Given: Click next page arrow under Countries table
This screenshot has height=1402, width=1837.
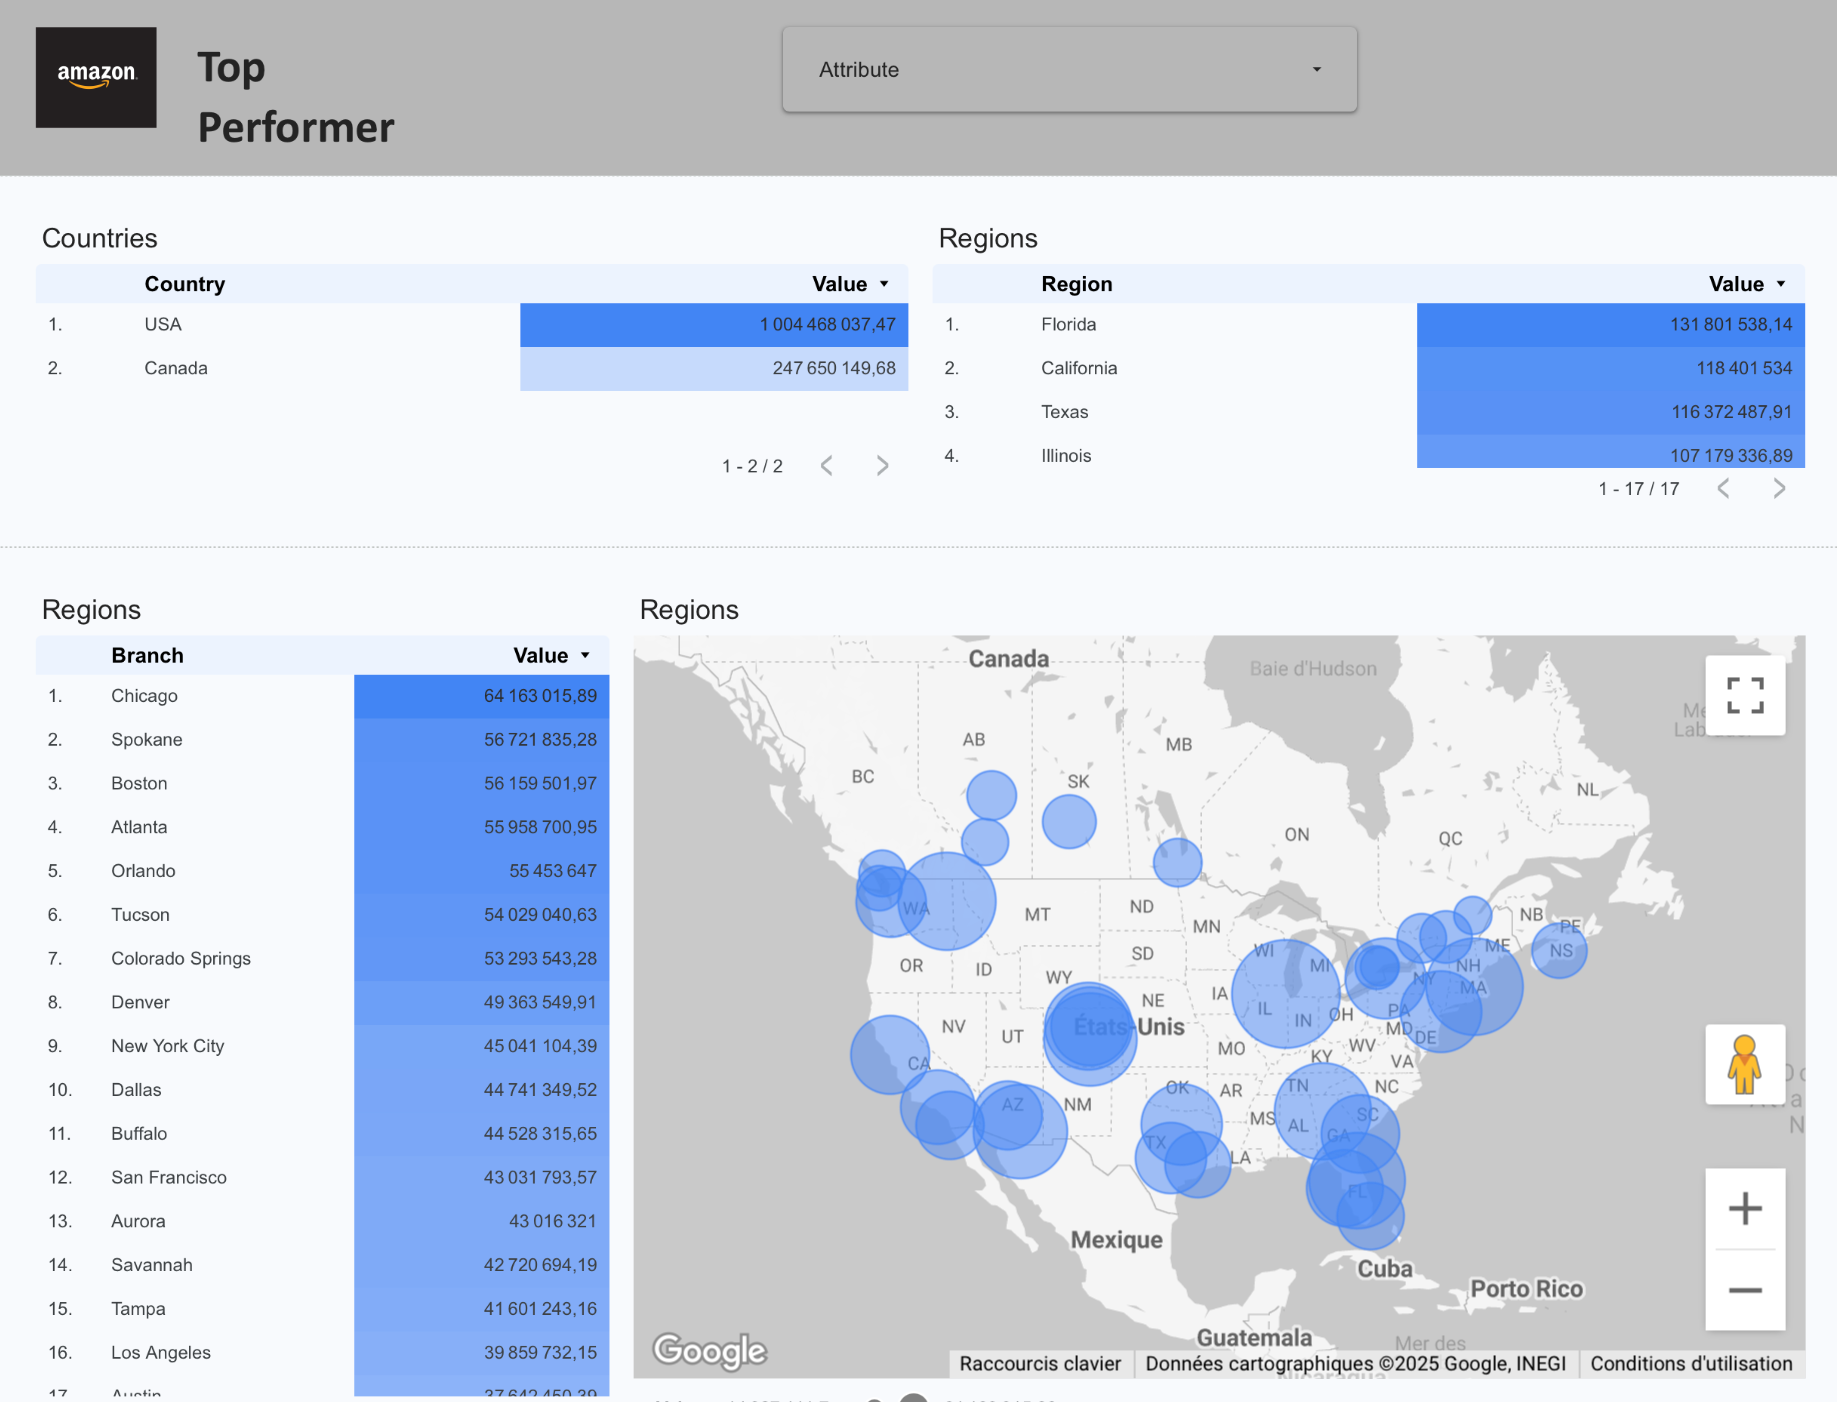Looking at the screenshot, I should click(x=881, y=464).
